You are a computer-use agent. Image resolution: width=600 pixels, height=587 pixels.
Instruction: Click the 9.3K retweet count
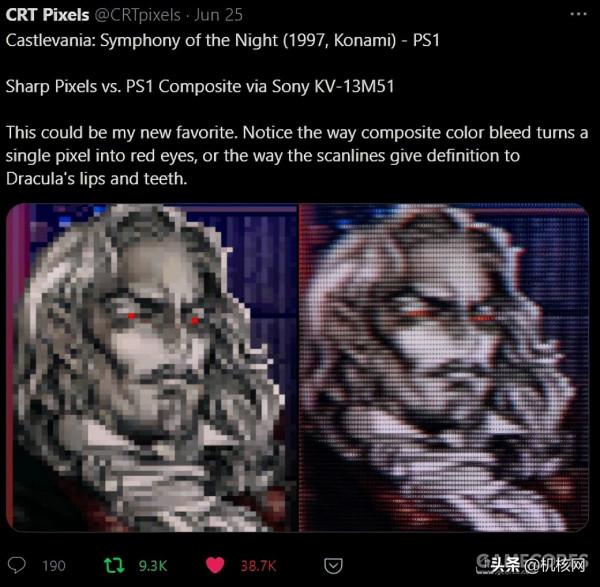153,566
